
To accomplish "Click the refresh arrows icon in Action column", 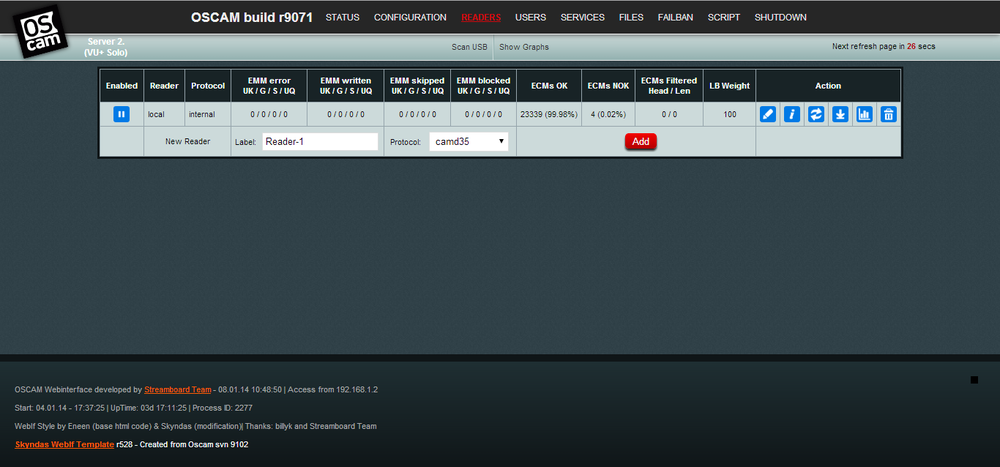I will pyautogui.click(x=816, y=115).
